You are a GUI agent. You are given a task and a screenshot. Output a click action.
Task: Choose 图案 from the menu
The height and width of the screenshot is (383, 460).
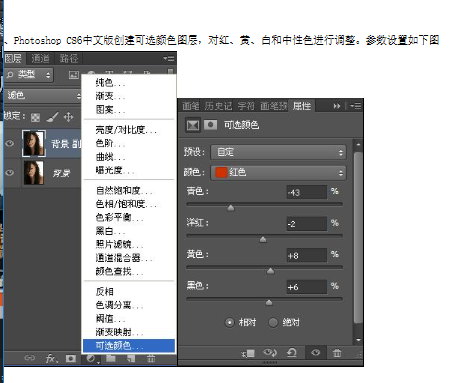[129, 109]
